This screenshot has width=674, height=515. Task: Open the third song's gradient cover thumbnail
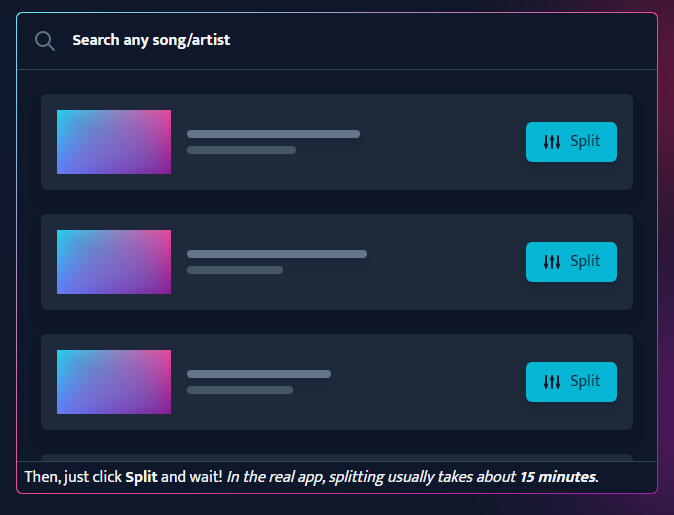pyautogui.click(x=114, y=382)
